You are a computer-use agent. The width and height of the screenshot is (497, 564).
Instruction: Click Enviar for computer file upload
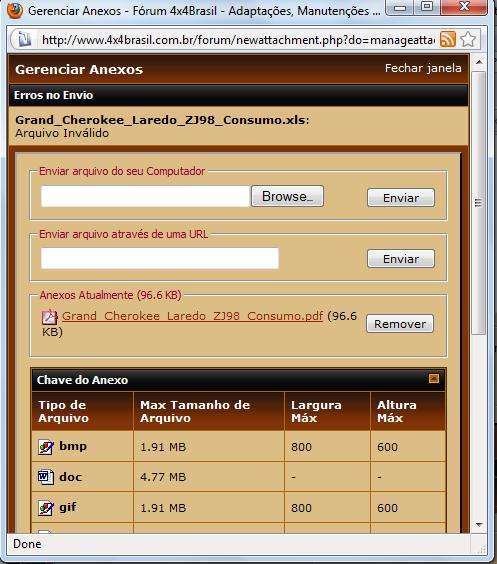coord(401,198)
